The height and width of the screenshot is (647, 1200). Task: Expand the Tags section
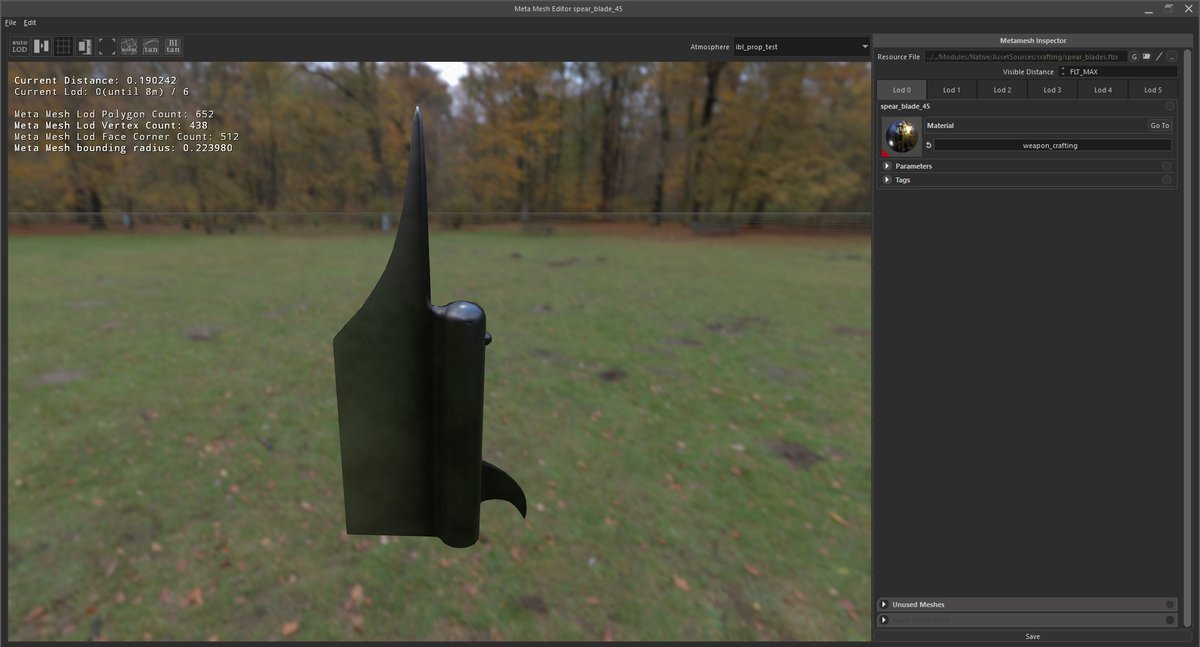[887, 180]
